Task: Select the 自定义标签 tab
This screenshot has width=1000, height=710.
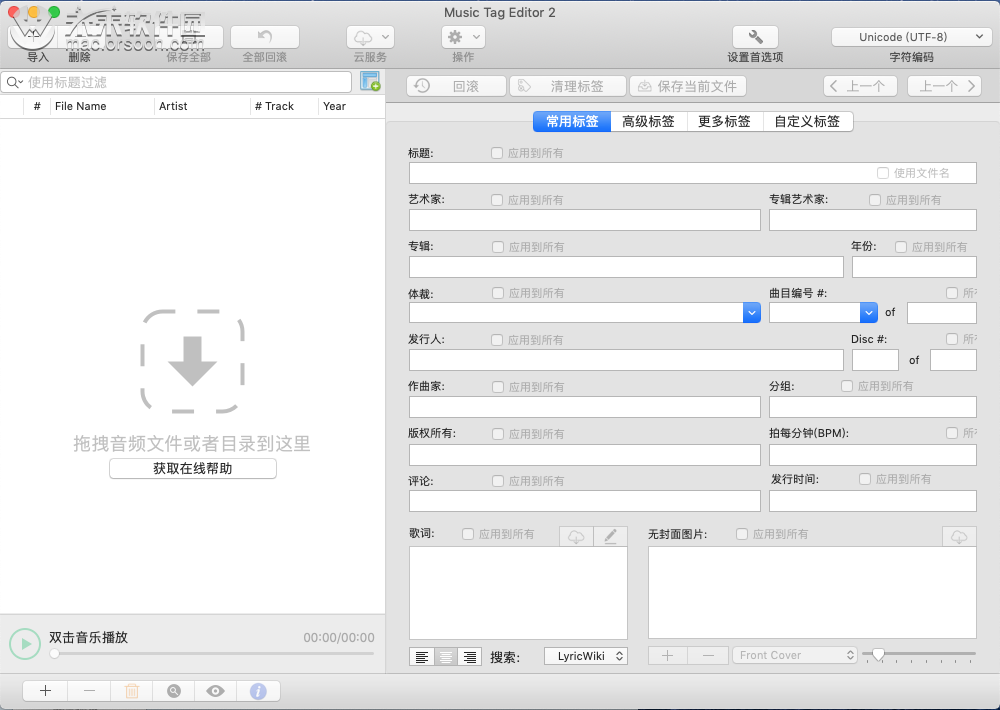Action: coord(810,121)
